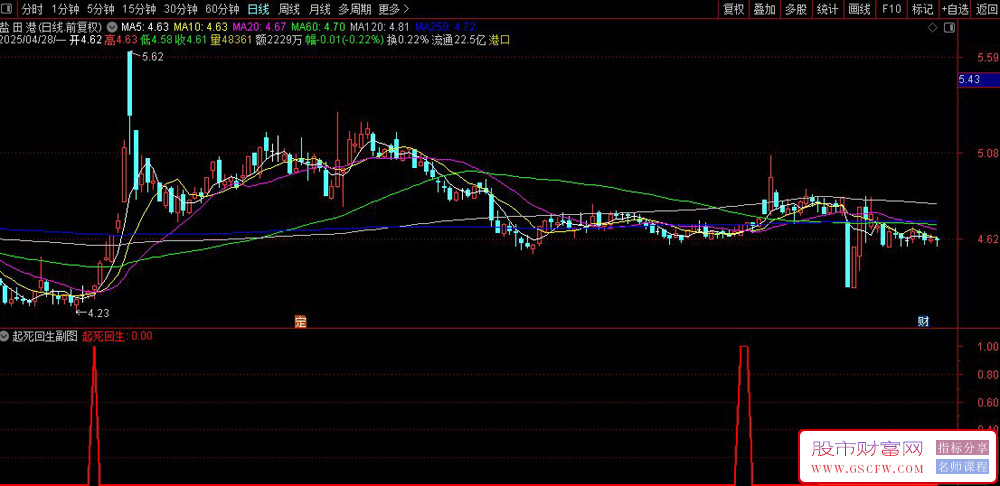
Task: Click the 额2229万 turnover amount text
Action: 278,40
